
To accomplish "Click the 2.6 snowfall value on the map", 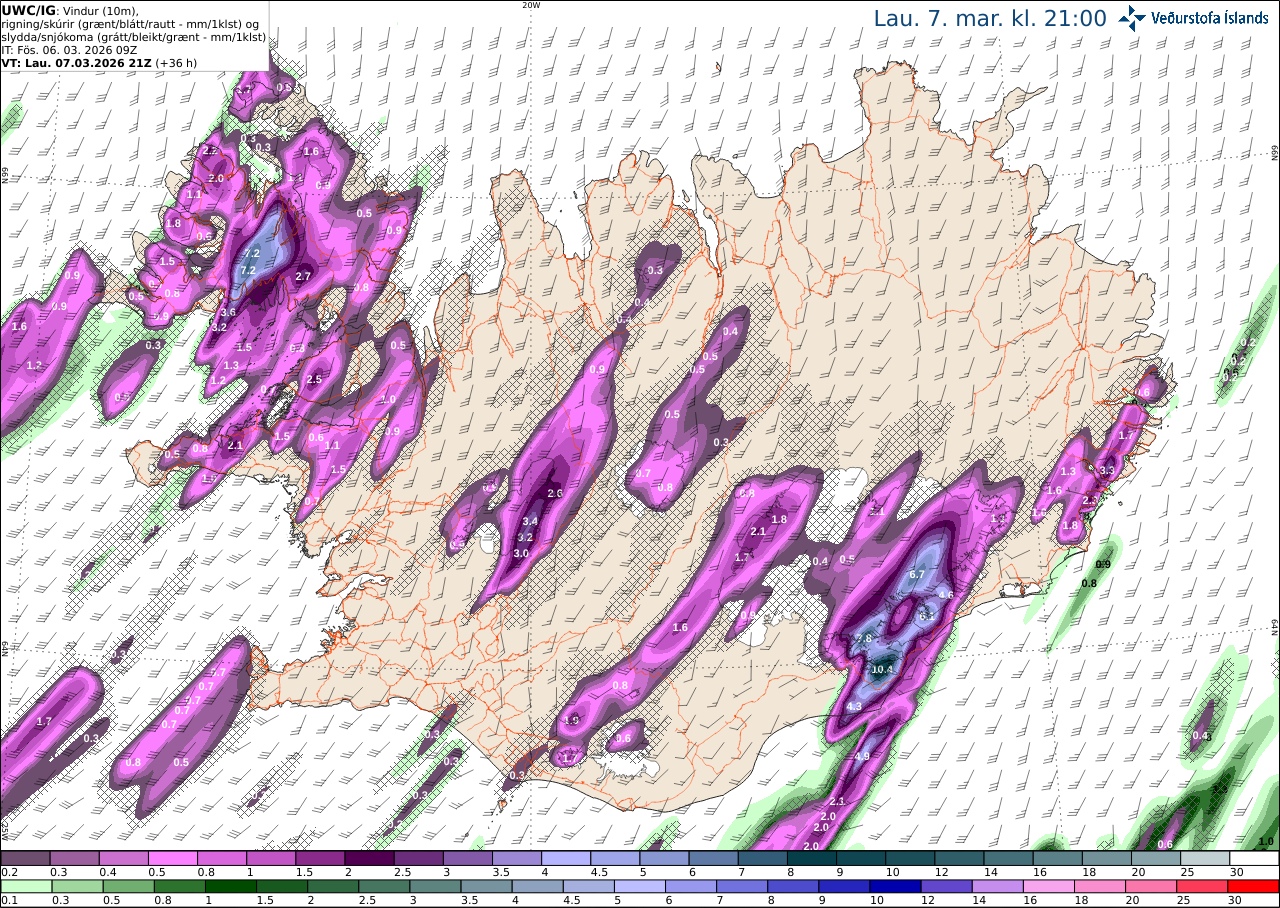I will (x=556, y=494).
